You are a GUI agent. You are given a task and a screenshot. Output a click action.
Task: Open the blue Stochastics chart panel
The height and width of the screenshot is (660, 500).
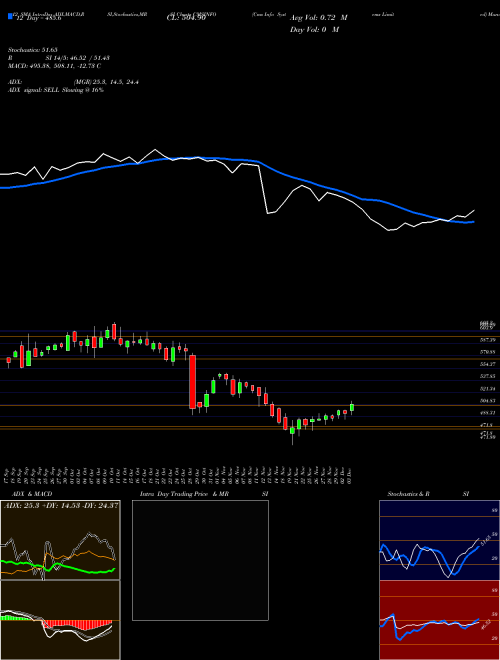coord(439,540)
